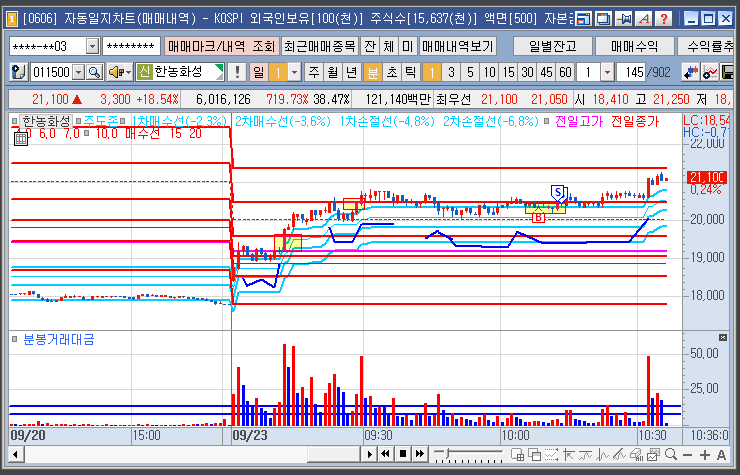
Task: Click the cascade windows icon in title bar
Action: 604,19
